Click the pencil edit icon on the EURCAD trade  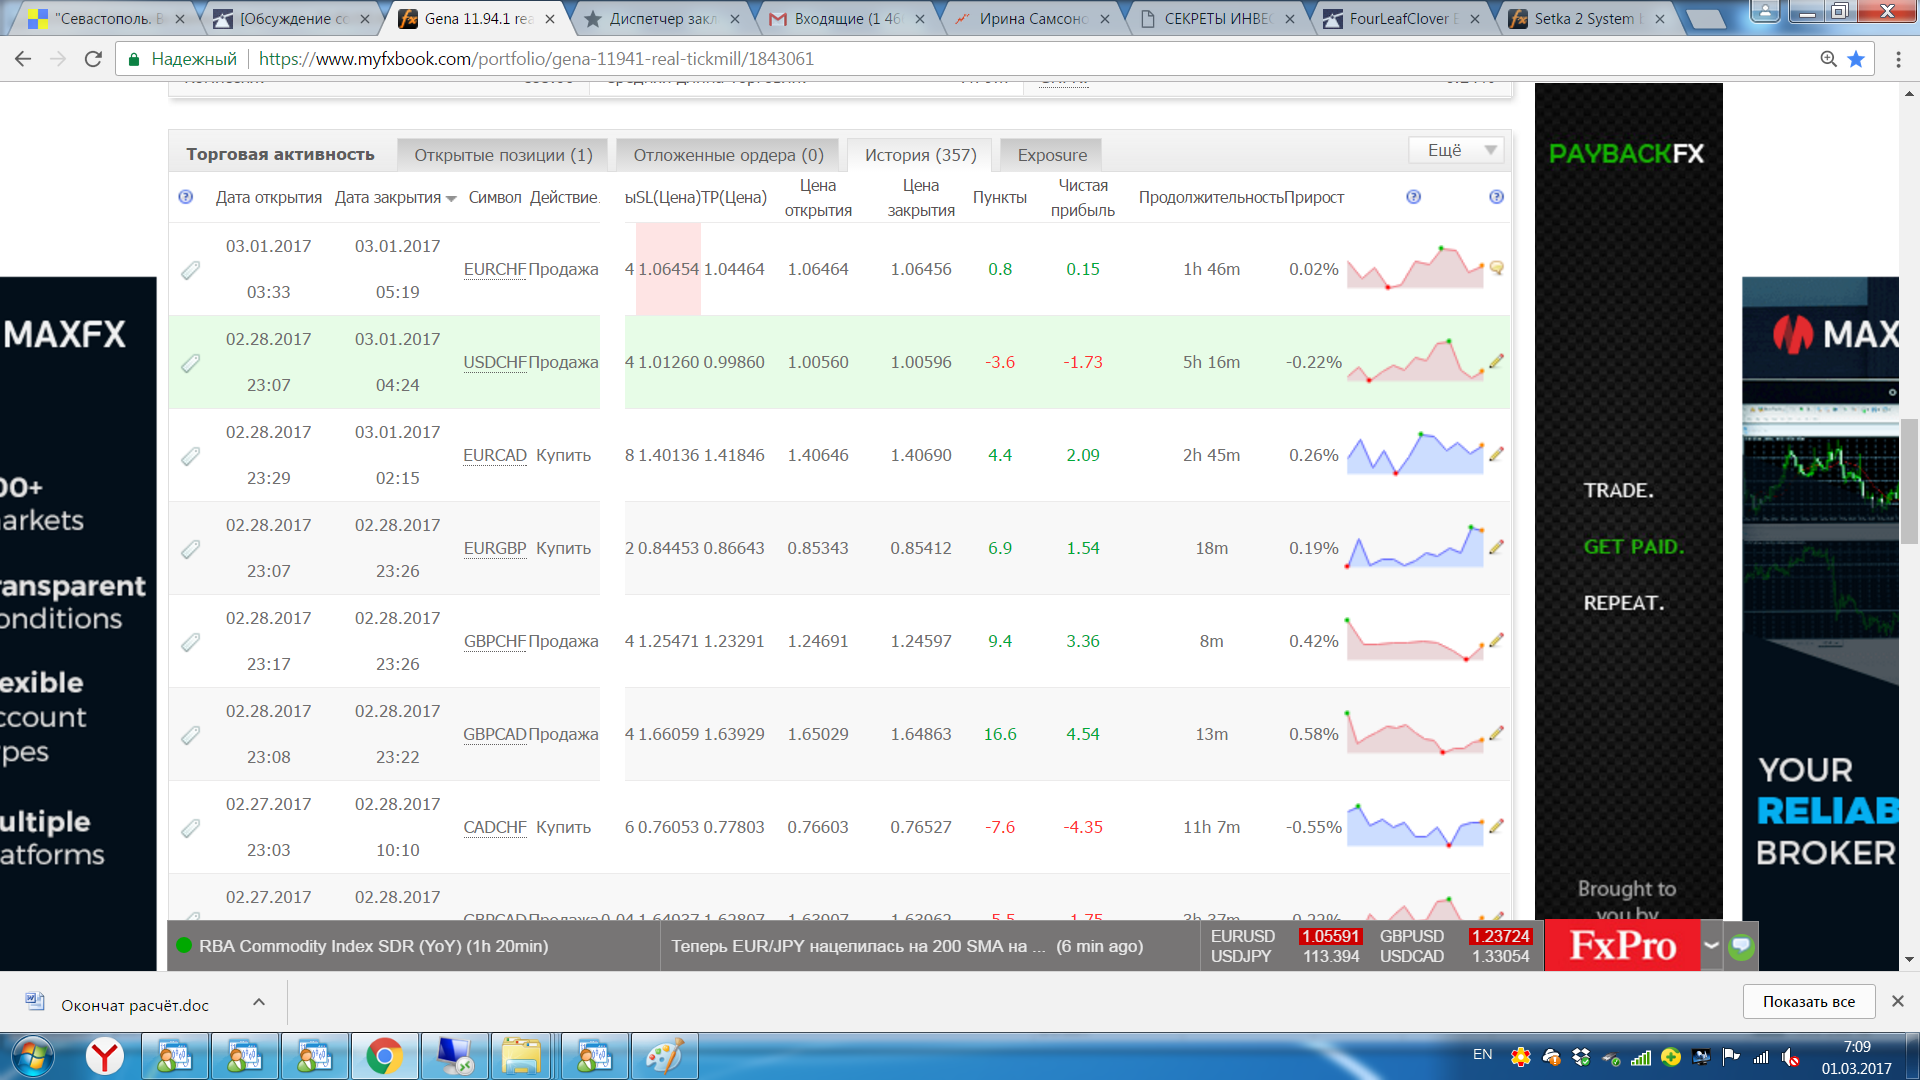point(1496,454)
